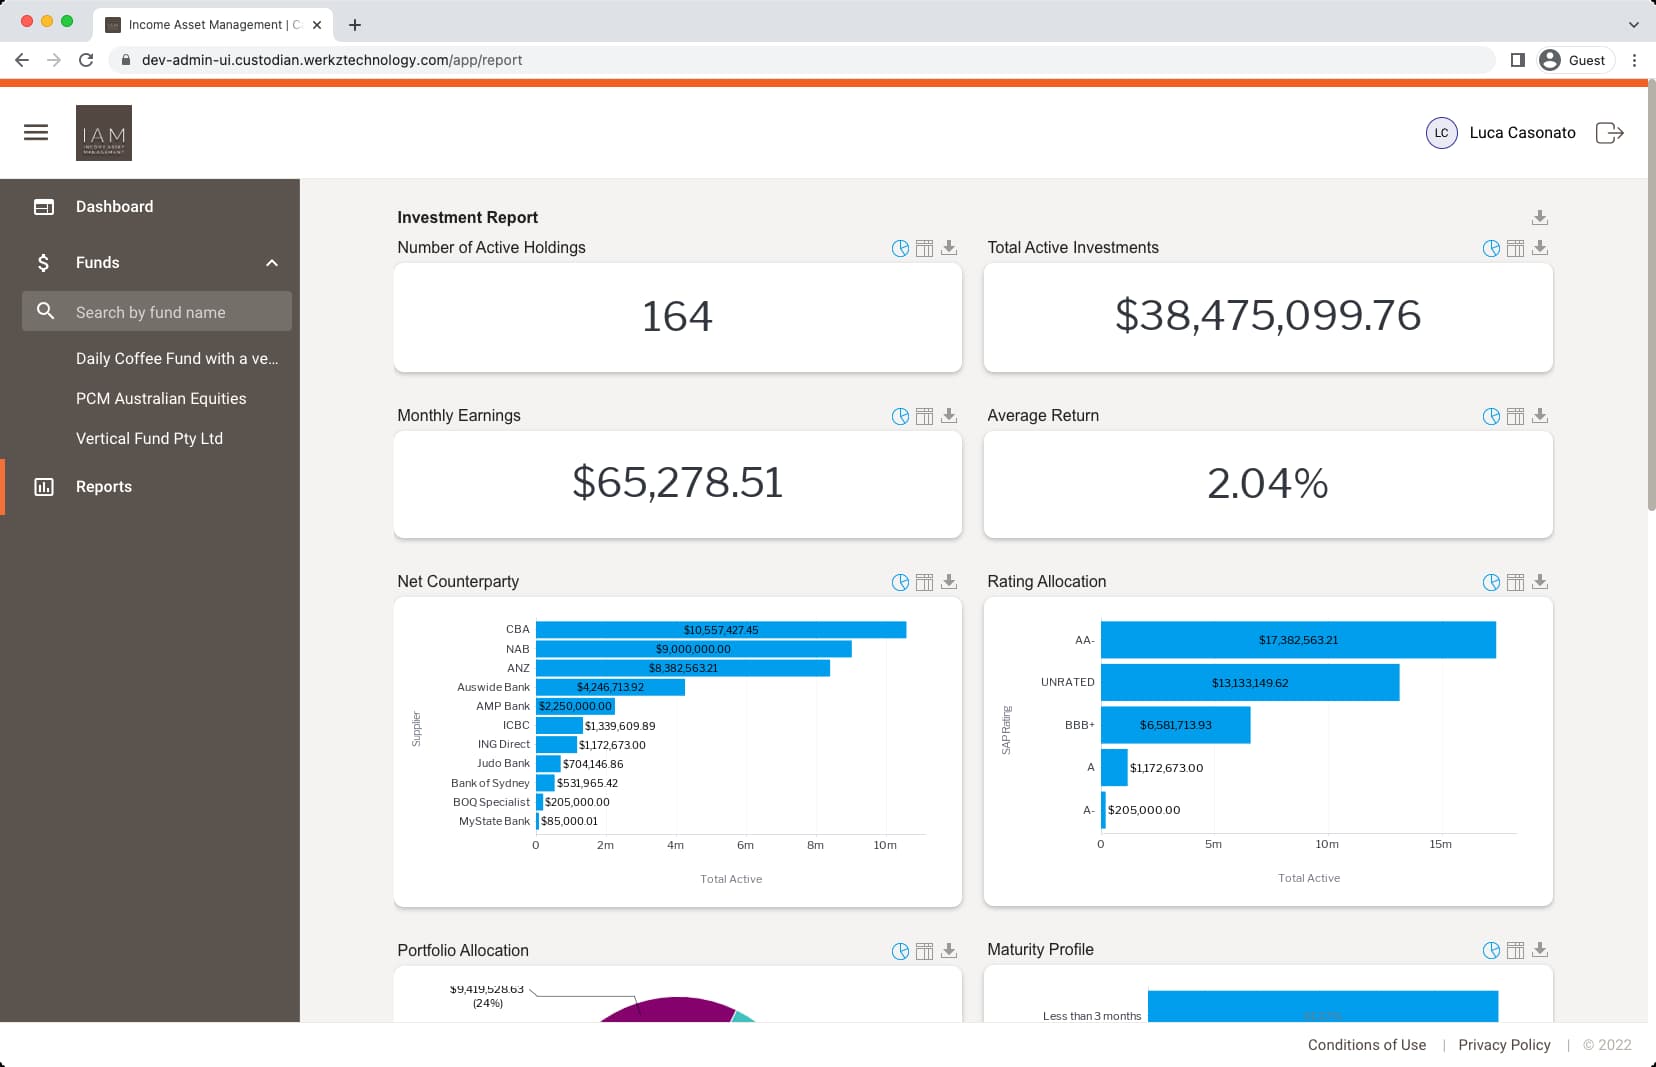The width and height of the screenshot is (1656, 1067).
Task: Download the entire Investment Report
Action: [1539, 217]
